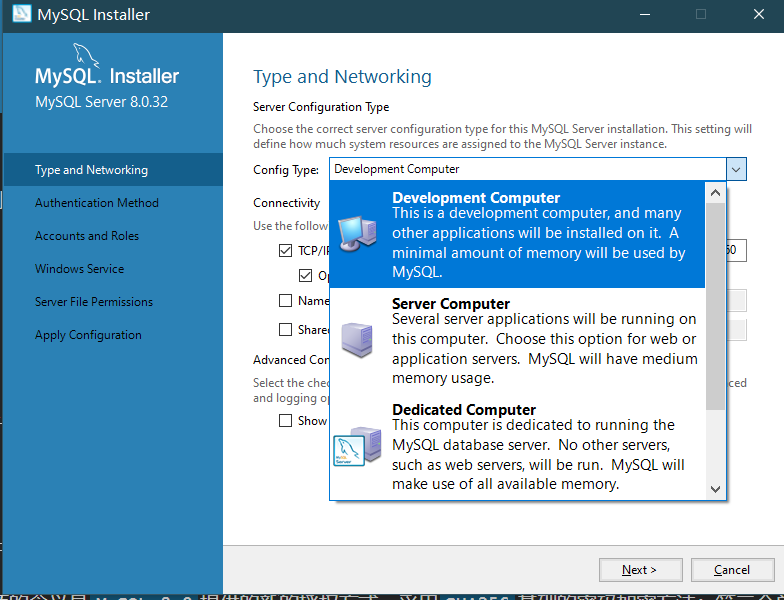Screen dimensions: 784x600
Task: Click the Connectivity section label
Action: (286, 202)
